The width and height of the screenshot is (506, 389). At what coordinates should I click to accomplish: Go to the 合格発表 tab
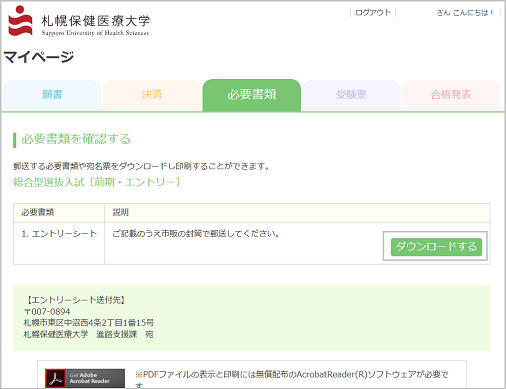tap(451, 95)
